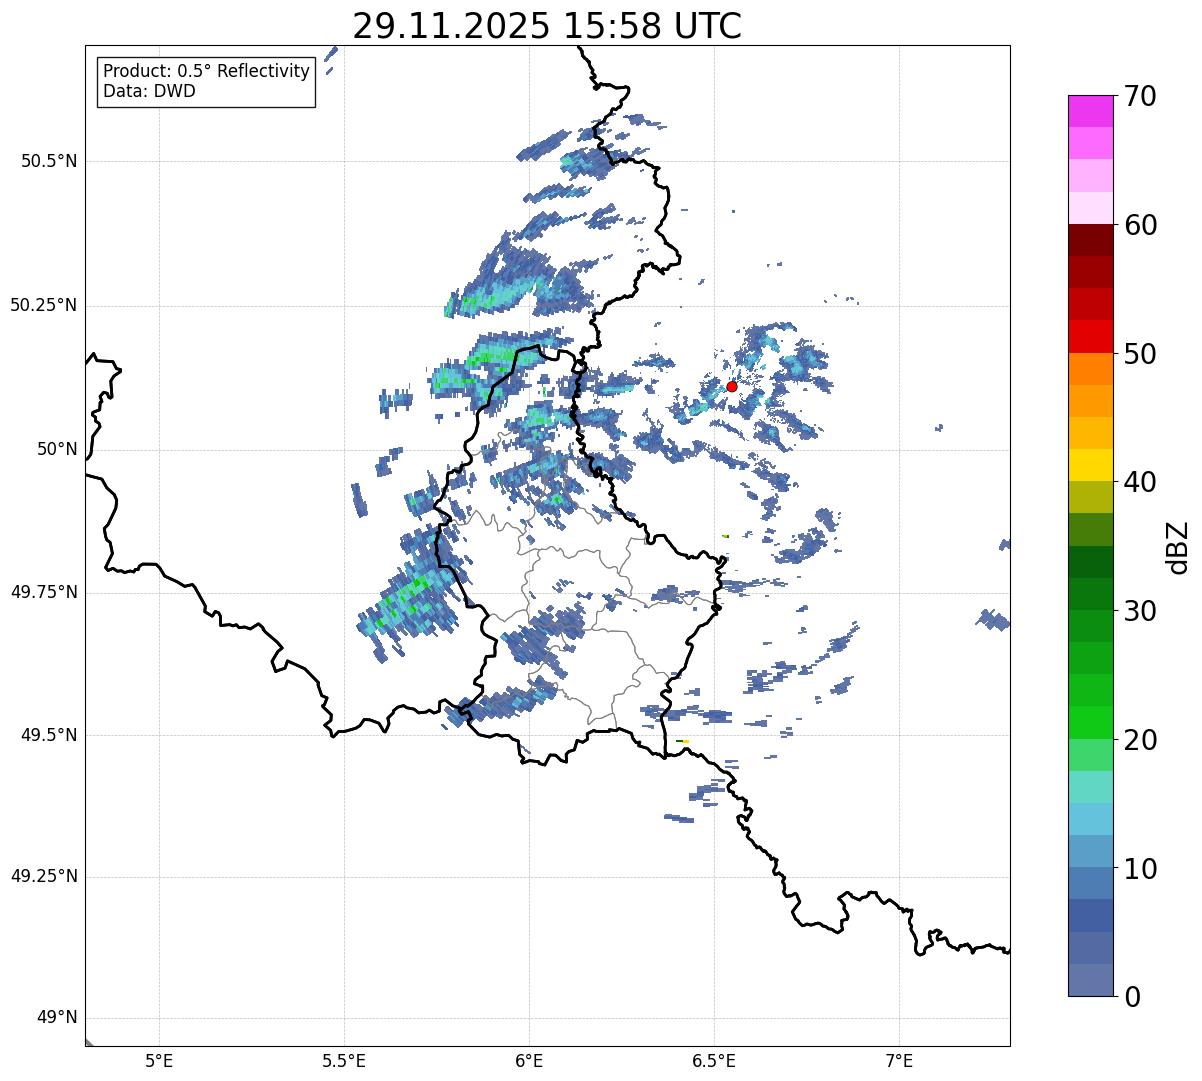Click the 5.5°E longitude label
1202x1081 pixels.
(x=344, y=1060)
